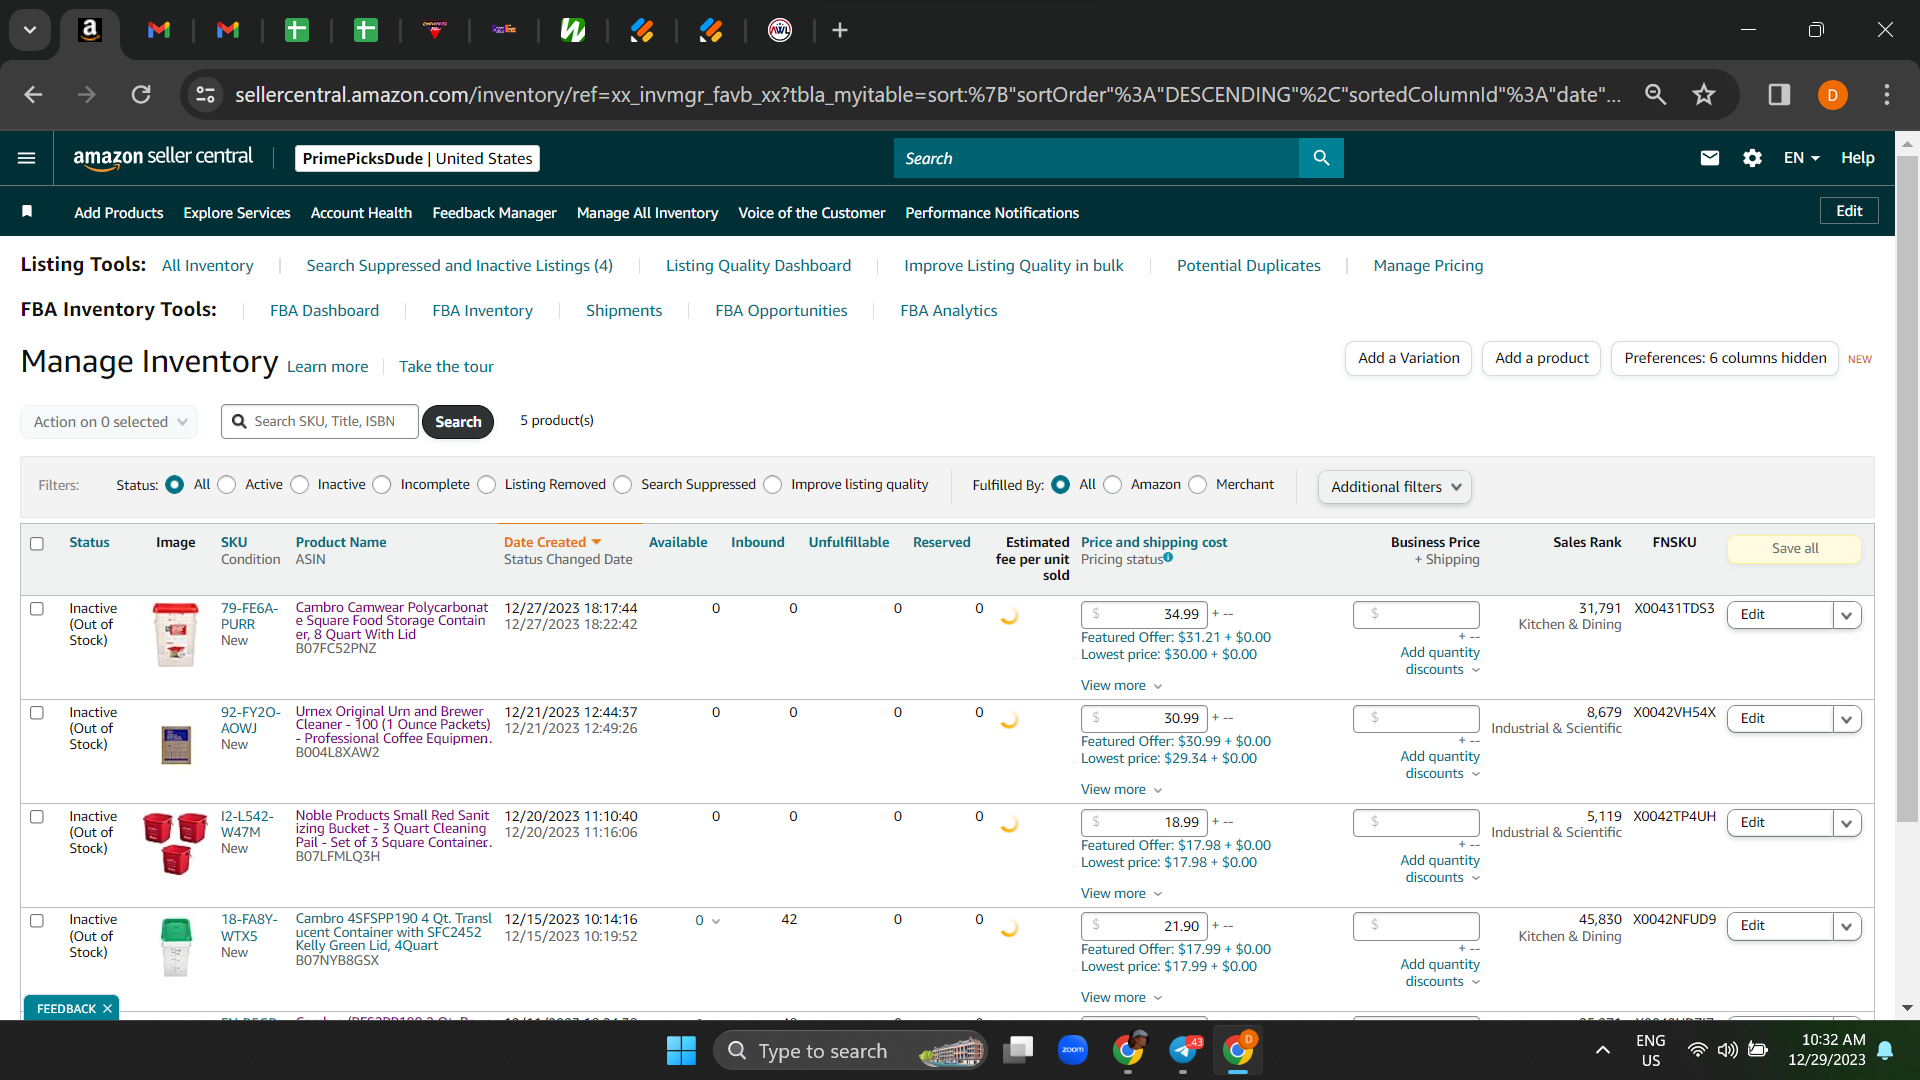Tick the select-all header checkbox
Image resolution: width=1920 pixels, height=1080 pixels.
[x=37, y=544]
